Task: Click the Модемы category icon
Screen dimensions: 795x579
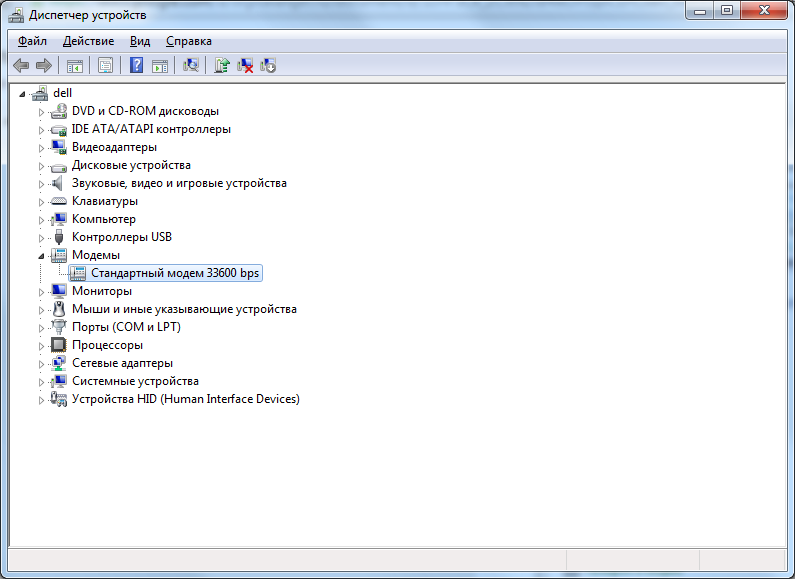Action: click(59, 255)
